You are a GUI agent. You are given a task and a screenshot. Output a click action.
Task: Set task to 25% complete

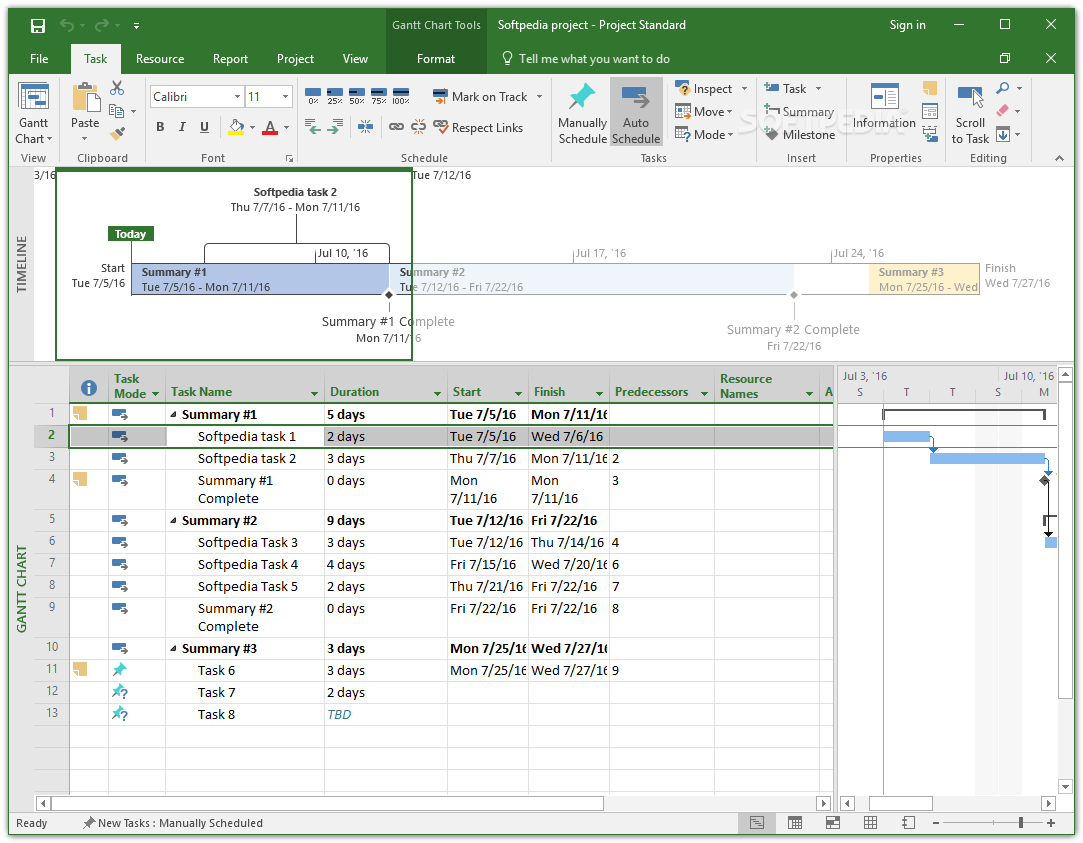335,95
